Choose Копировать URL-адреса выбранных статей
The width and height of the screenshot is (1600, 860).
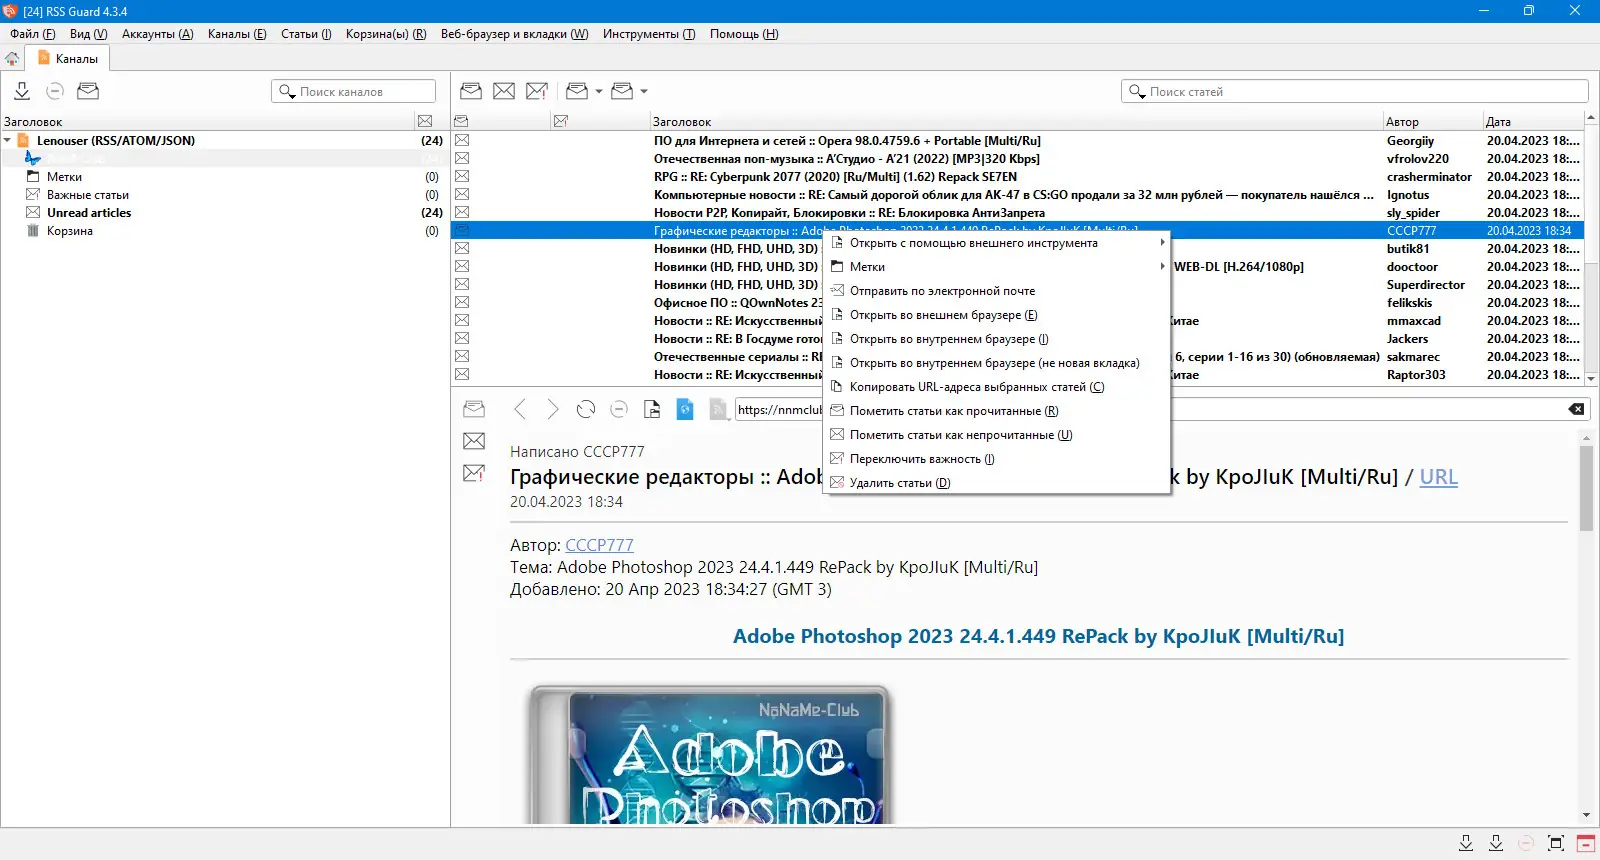tap(996, 387)
